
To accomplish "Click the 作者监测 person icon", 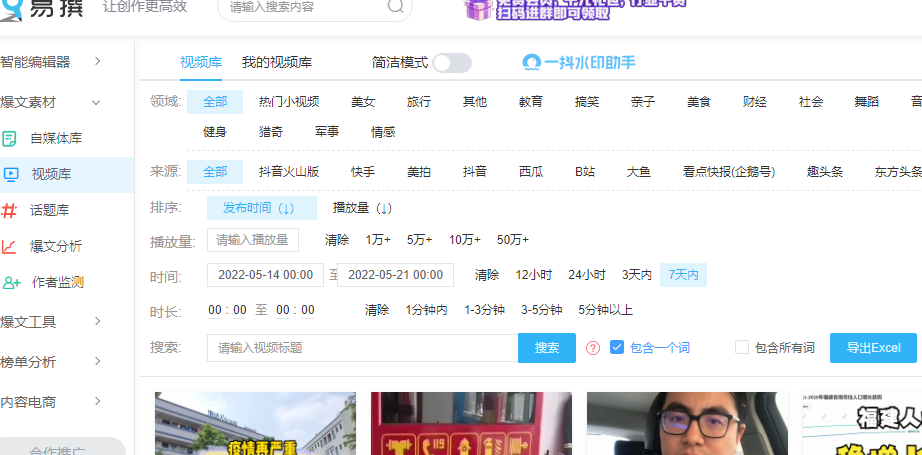I will coord(11,282).
